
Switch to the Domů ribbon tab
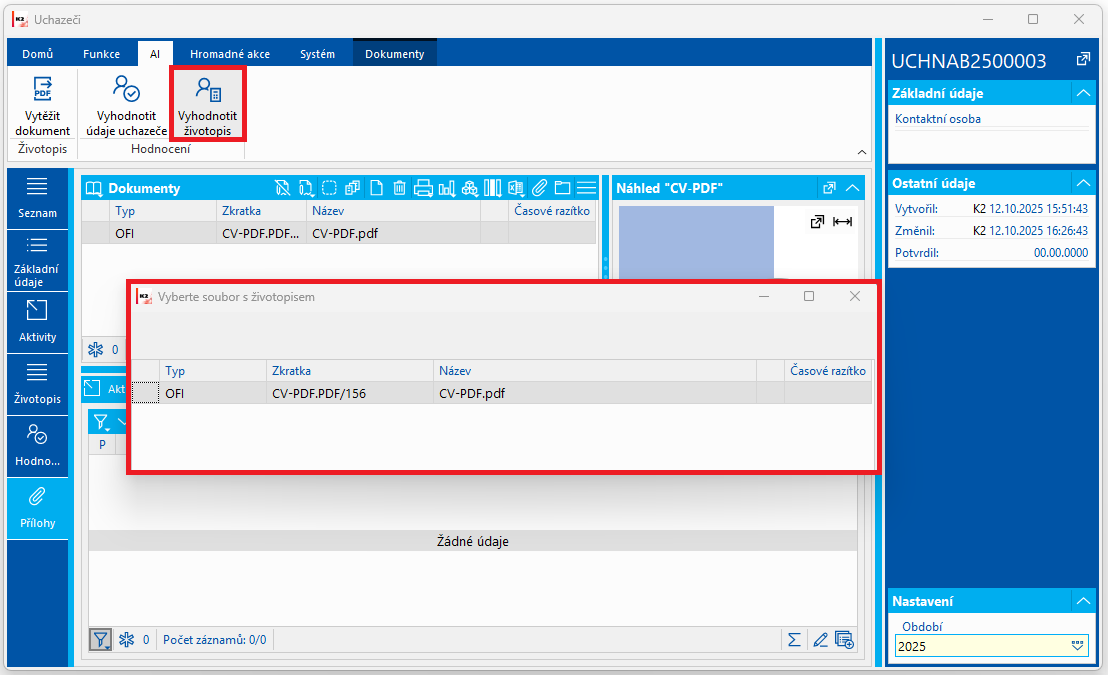click(x=37, y=54)
